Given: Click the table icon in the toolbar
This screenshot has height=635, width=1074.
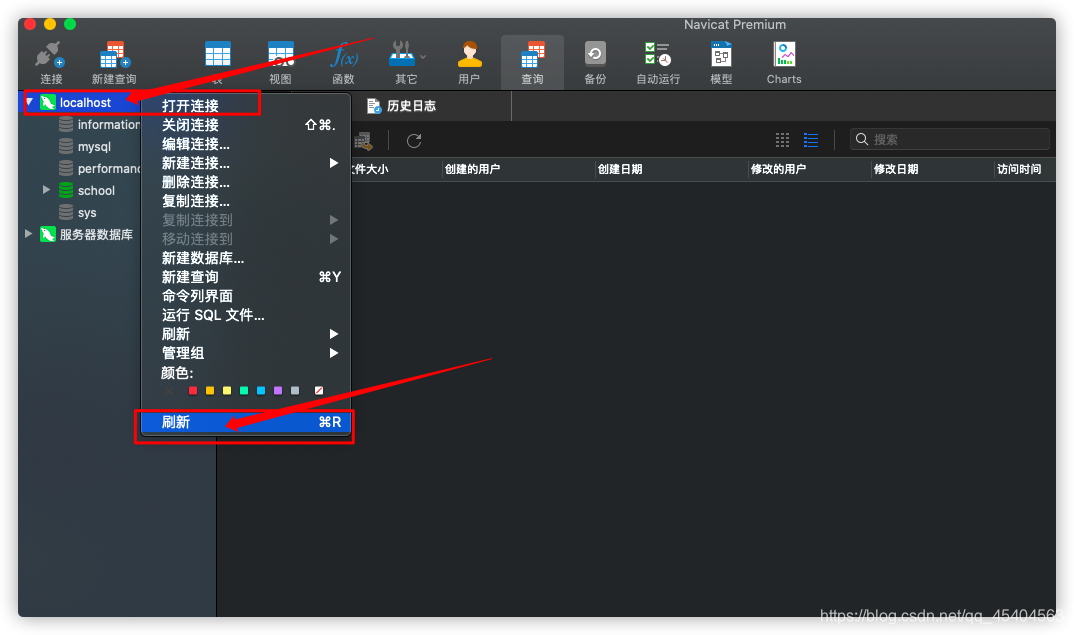Looking at the screenshot, I should (x=218, y=55).
